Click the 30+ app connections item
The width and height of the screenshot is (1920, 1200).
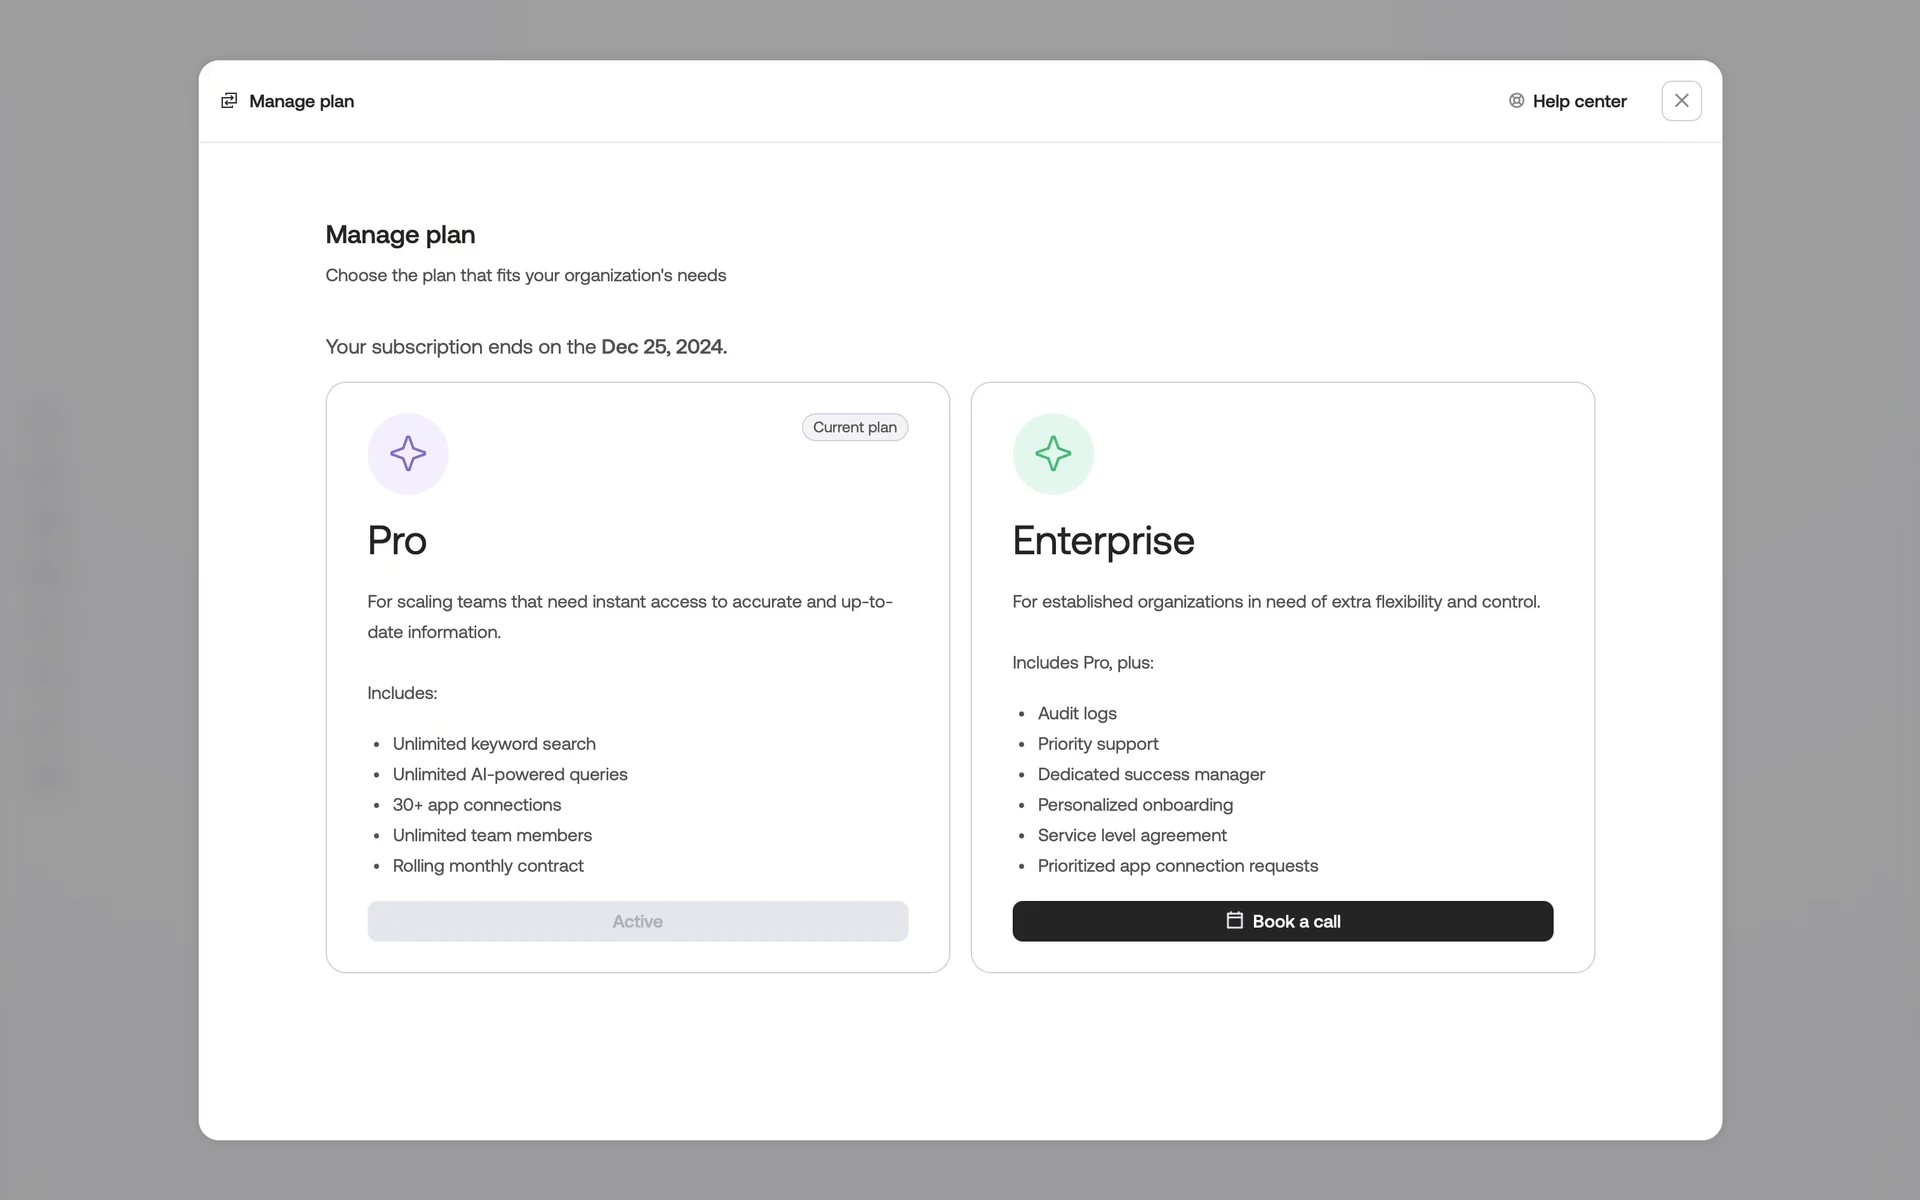point(477,805)
